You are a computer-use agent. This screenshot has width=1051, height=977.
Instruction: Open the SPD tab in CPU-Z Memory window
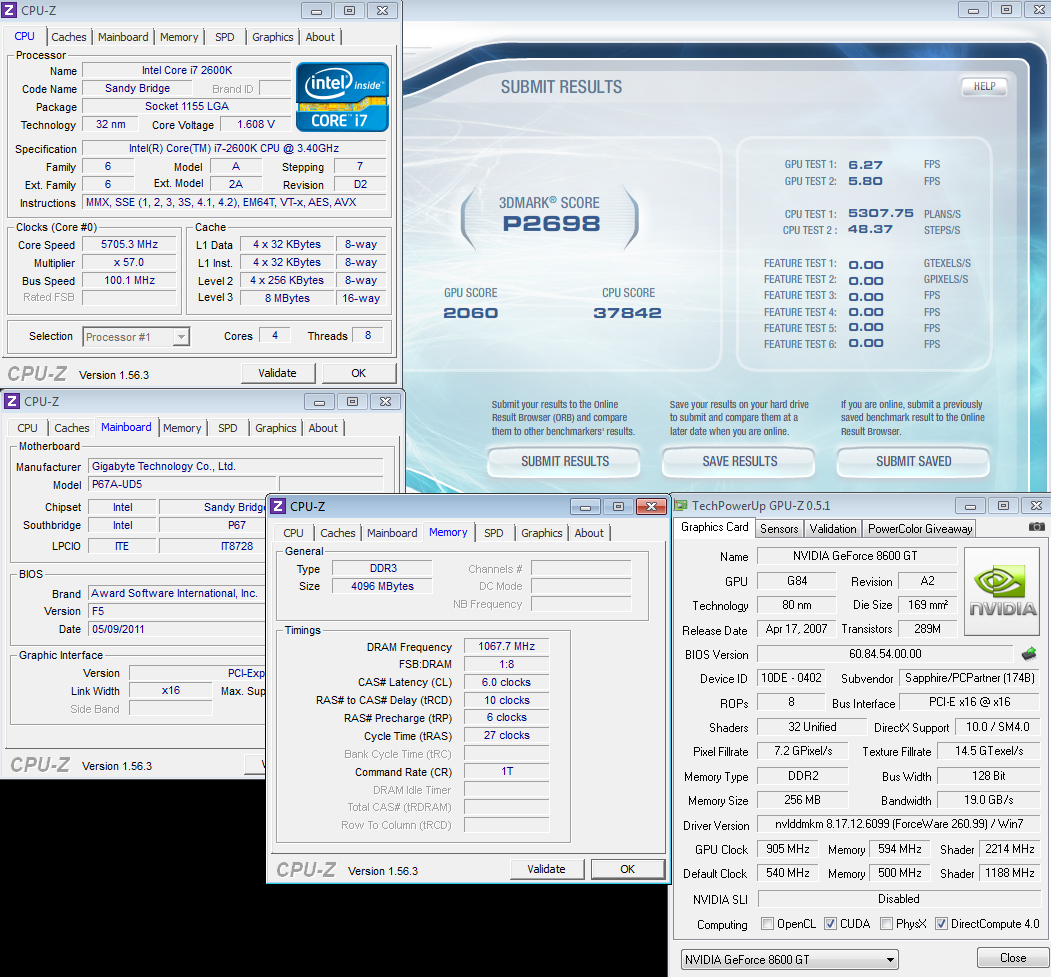click(x=493, y=533)
